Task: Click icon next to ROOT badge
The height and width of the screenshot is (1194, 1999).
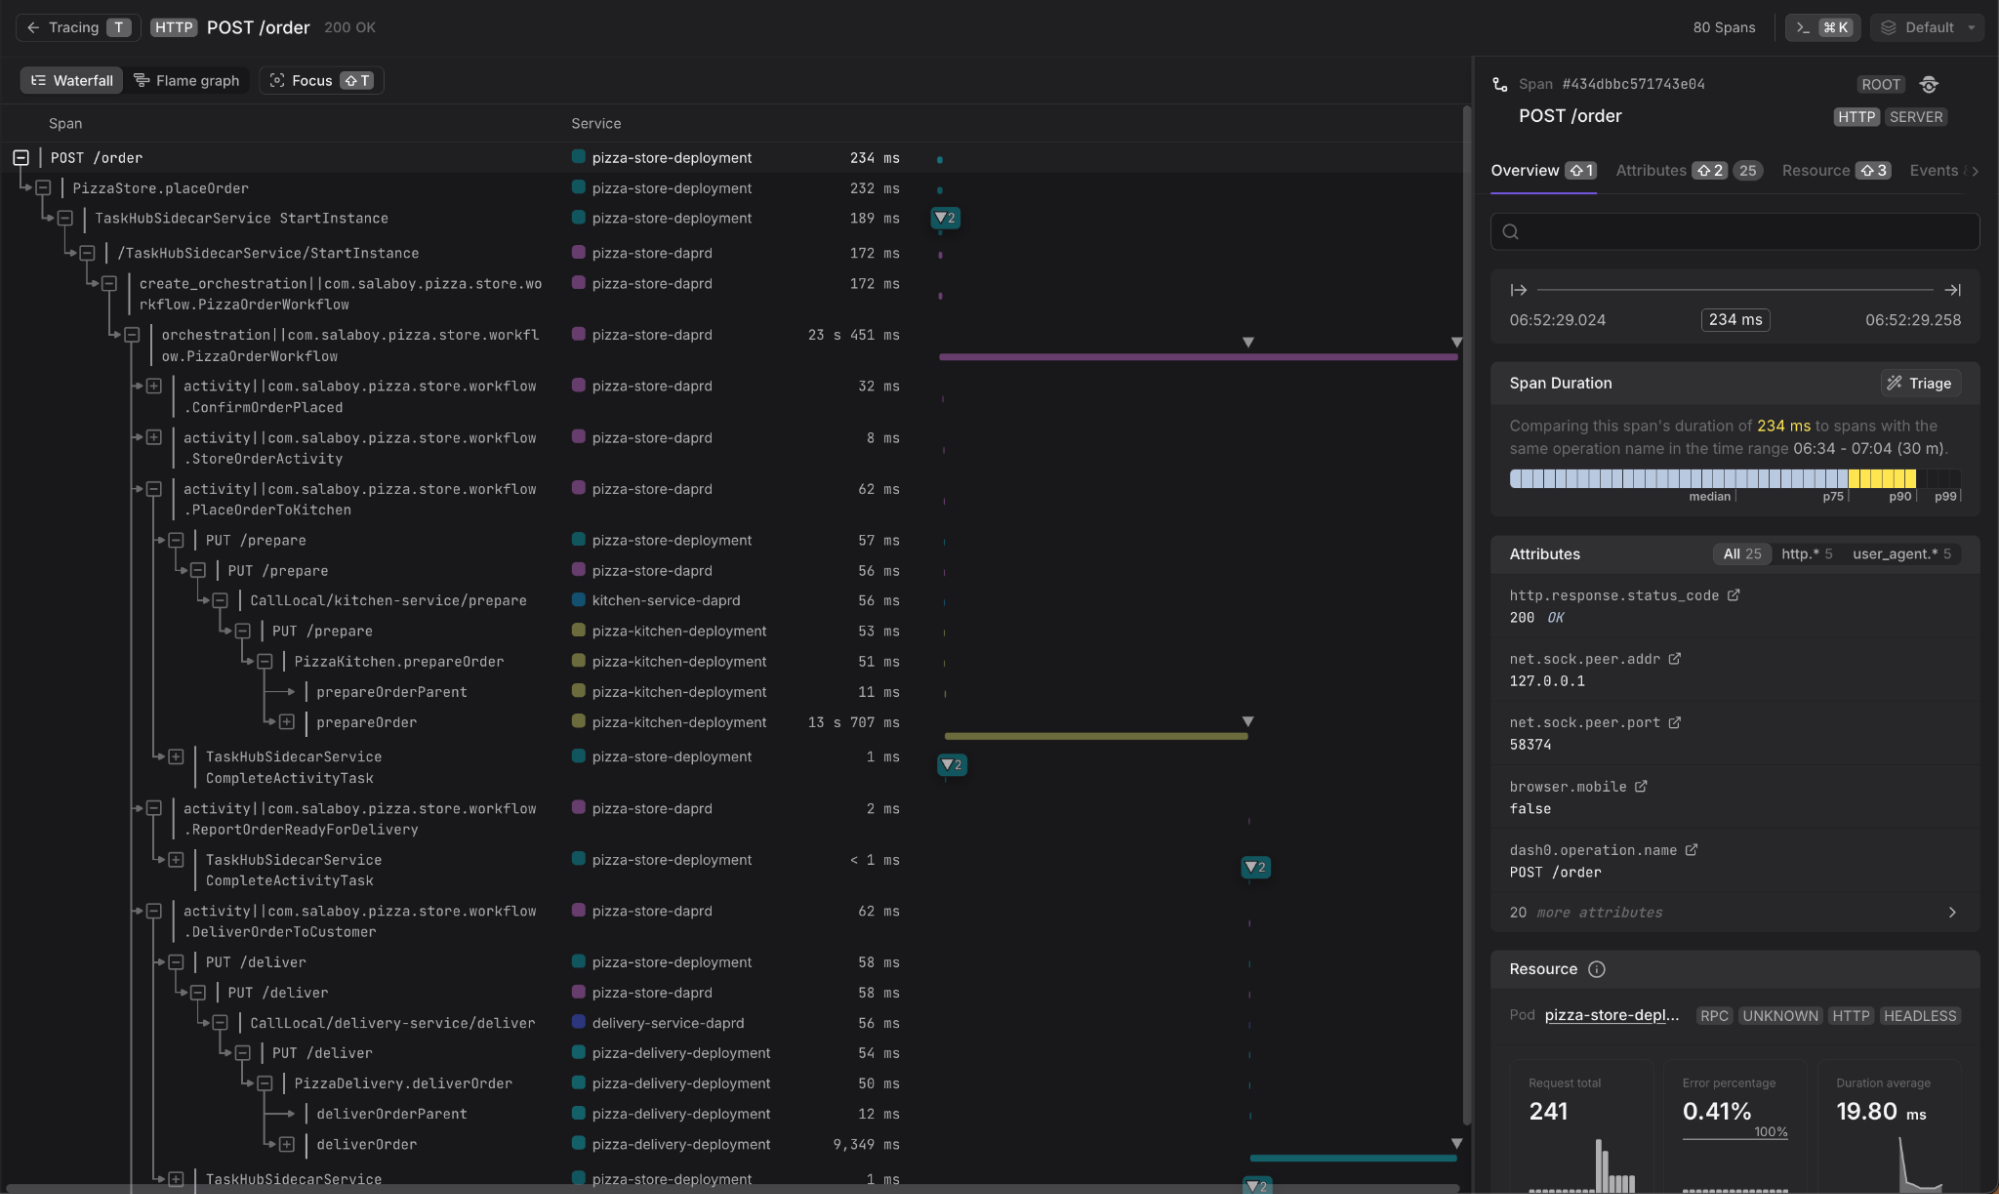Action: click(1929, 84)
